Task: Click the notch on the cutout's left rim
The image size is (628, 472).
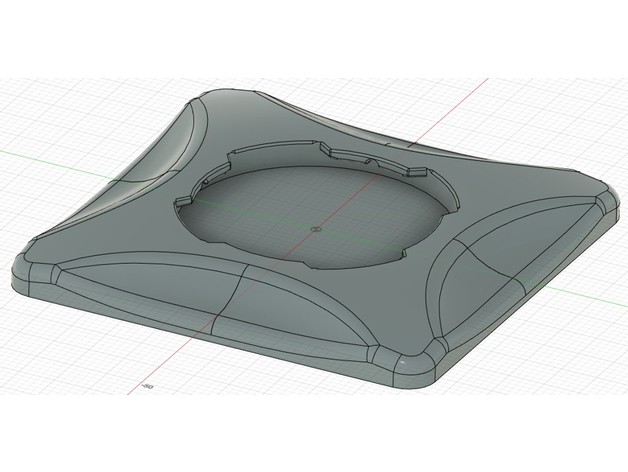Action: tap(182, 201)
